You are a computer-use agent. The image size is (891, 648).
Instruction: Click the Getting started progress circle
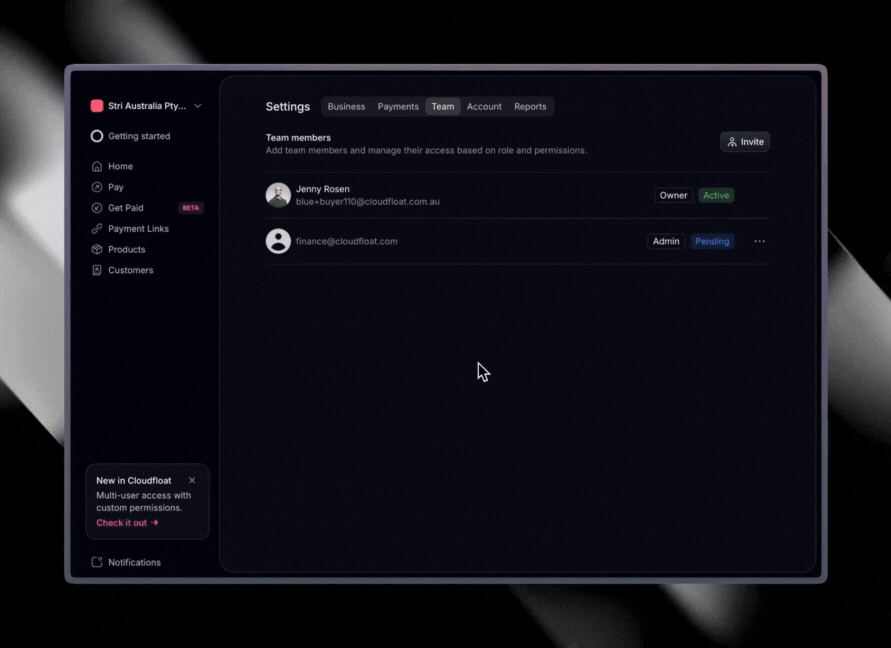click(97, 136)
